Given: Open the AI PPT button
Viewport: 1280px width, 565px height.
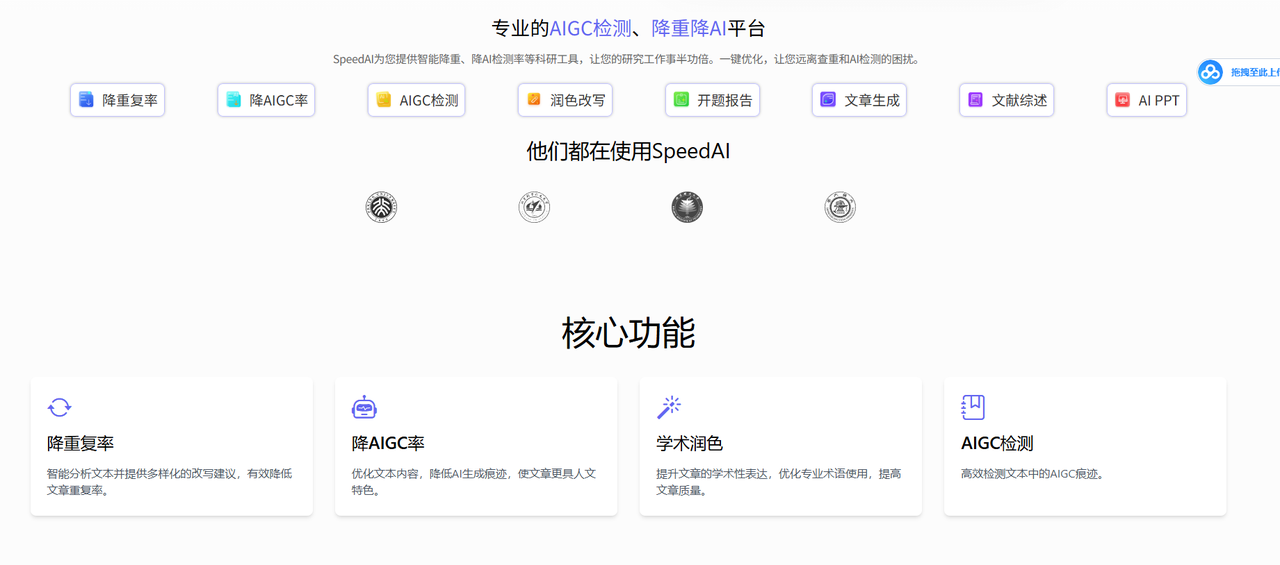Looking at the screenshot, I should tap(1147, 100).
